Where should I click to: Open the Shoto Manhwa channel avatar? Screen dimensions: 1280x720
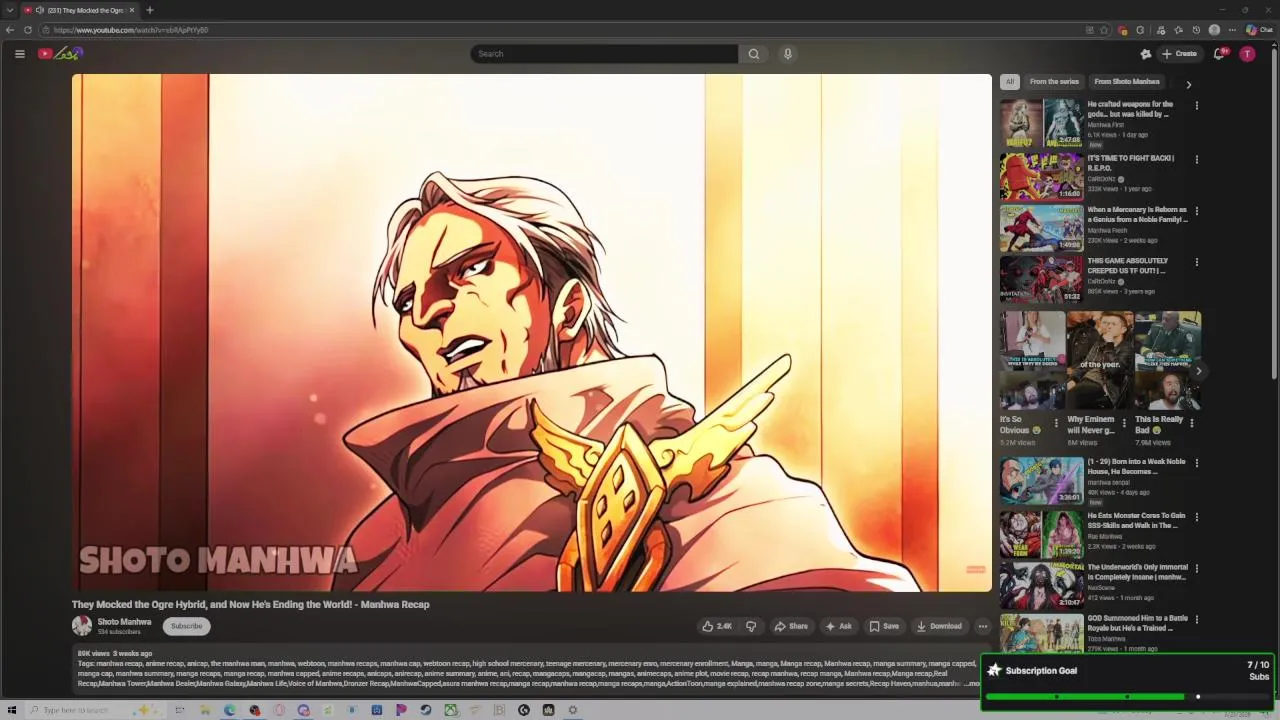tap(82, 626)
